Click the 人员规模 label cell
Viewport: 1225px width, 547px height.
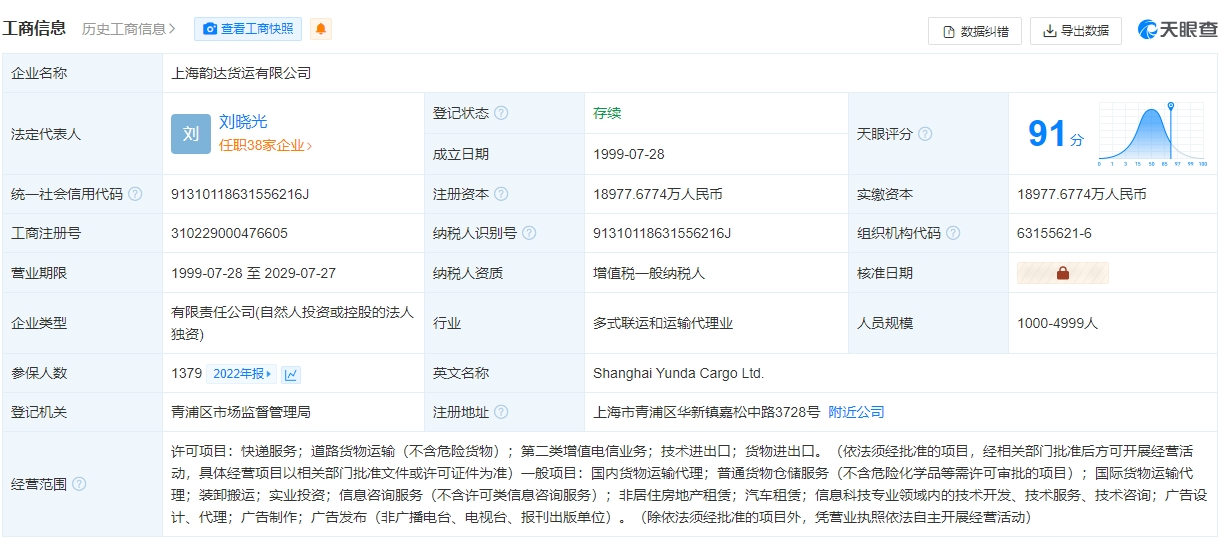tap(928, 323)
